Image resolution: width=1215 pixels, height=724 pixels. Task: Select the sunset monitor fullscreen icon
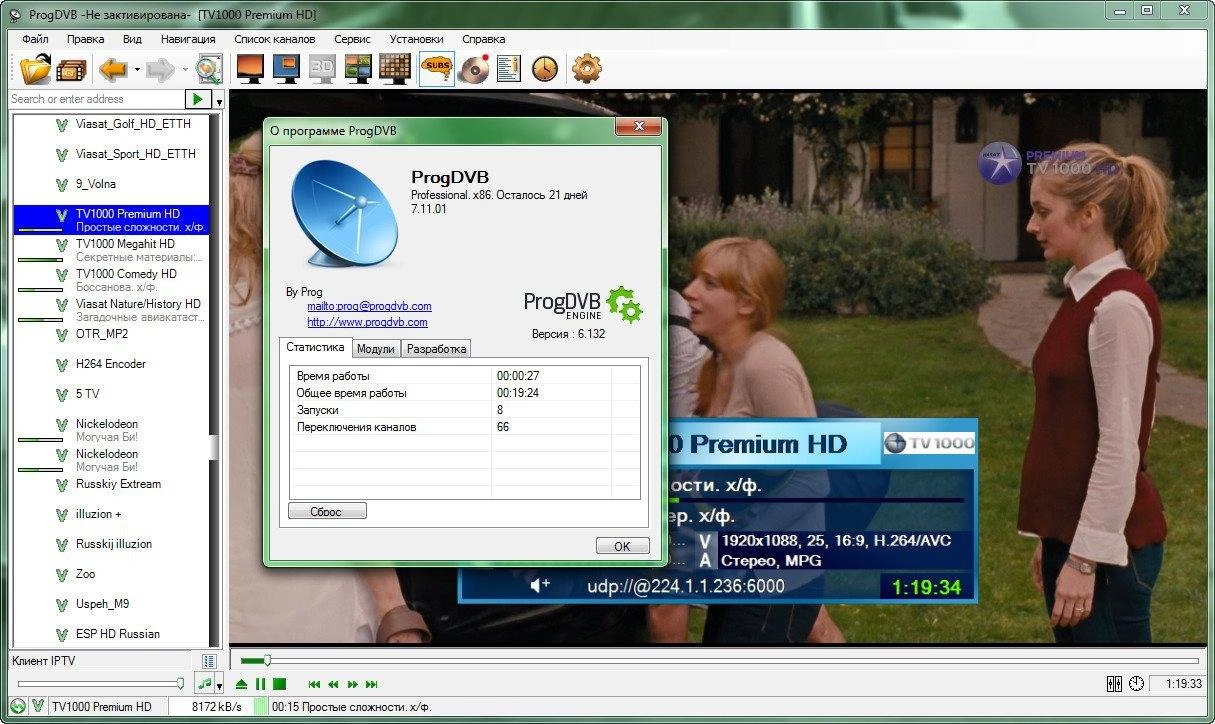click(250, 69)
